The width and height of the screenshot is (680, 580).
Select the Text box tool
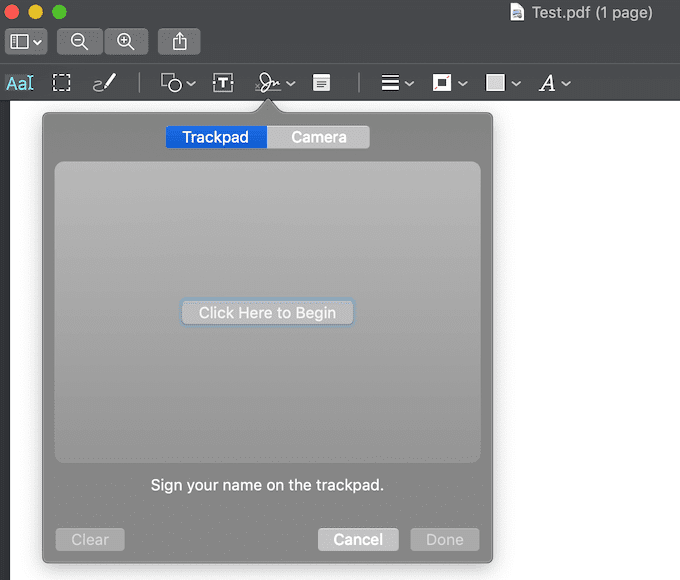[x=223, y=82]
